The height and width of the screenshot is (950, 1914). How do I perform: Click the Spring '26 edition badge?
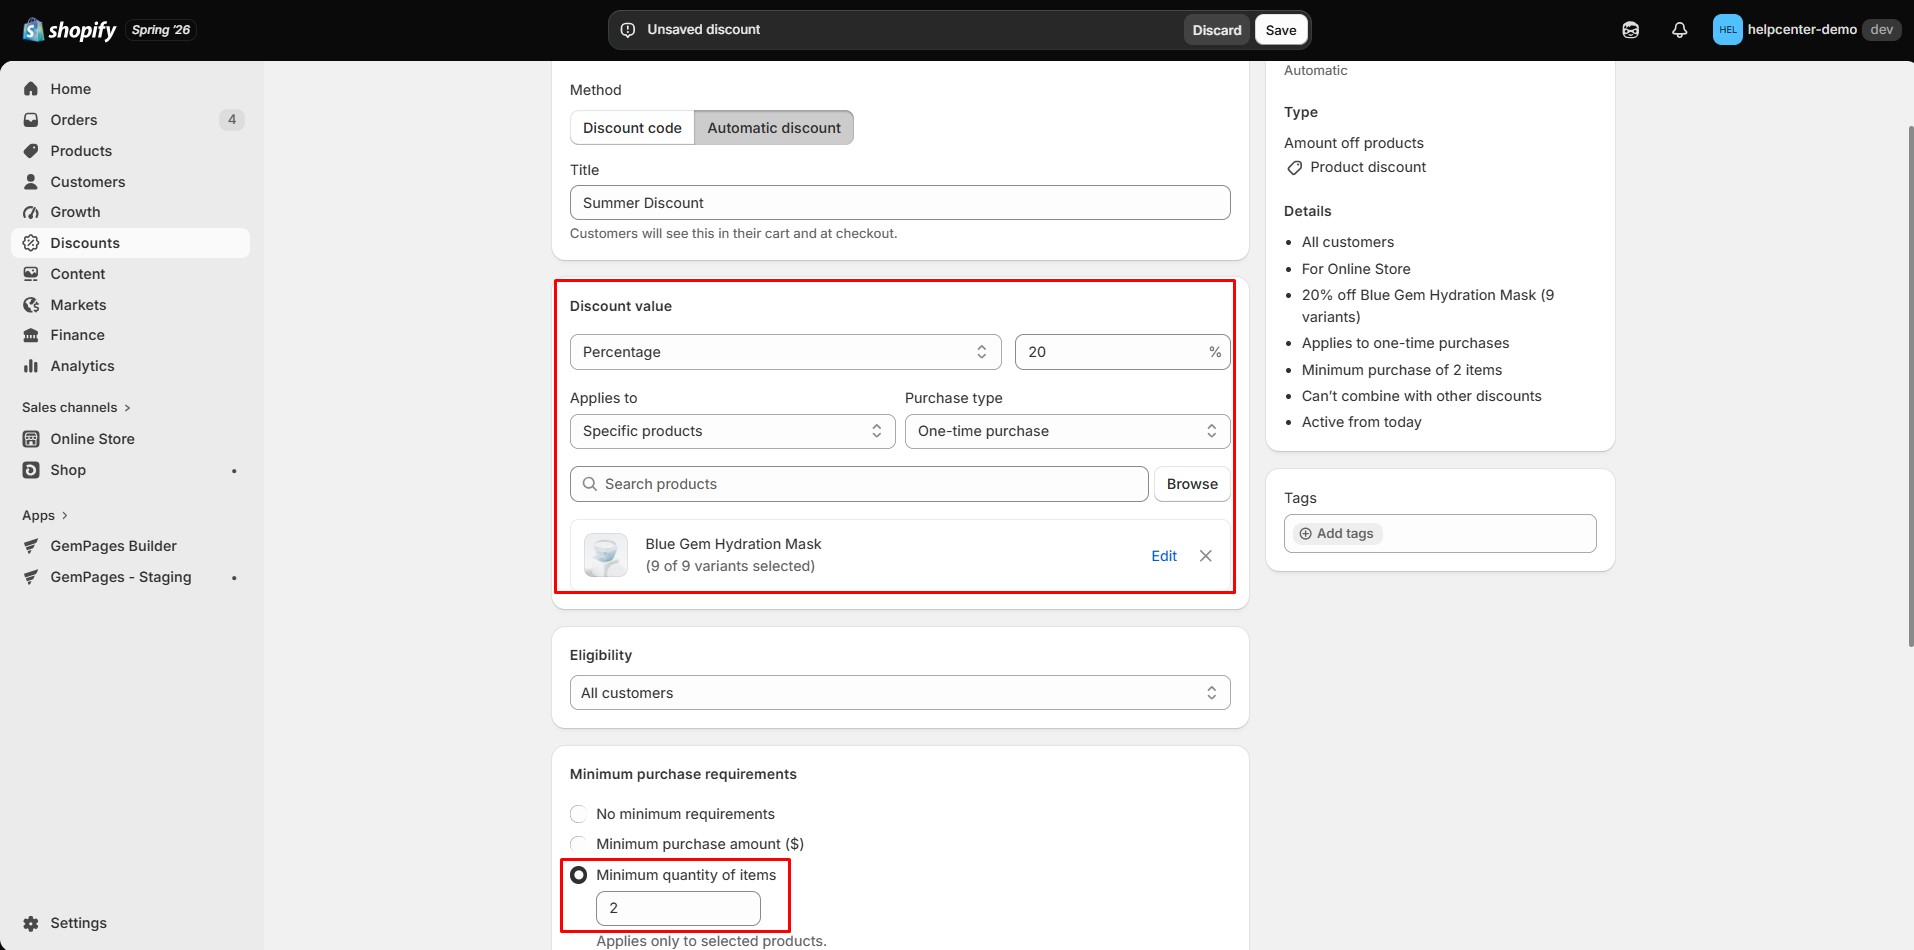coord(161,30)
